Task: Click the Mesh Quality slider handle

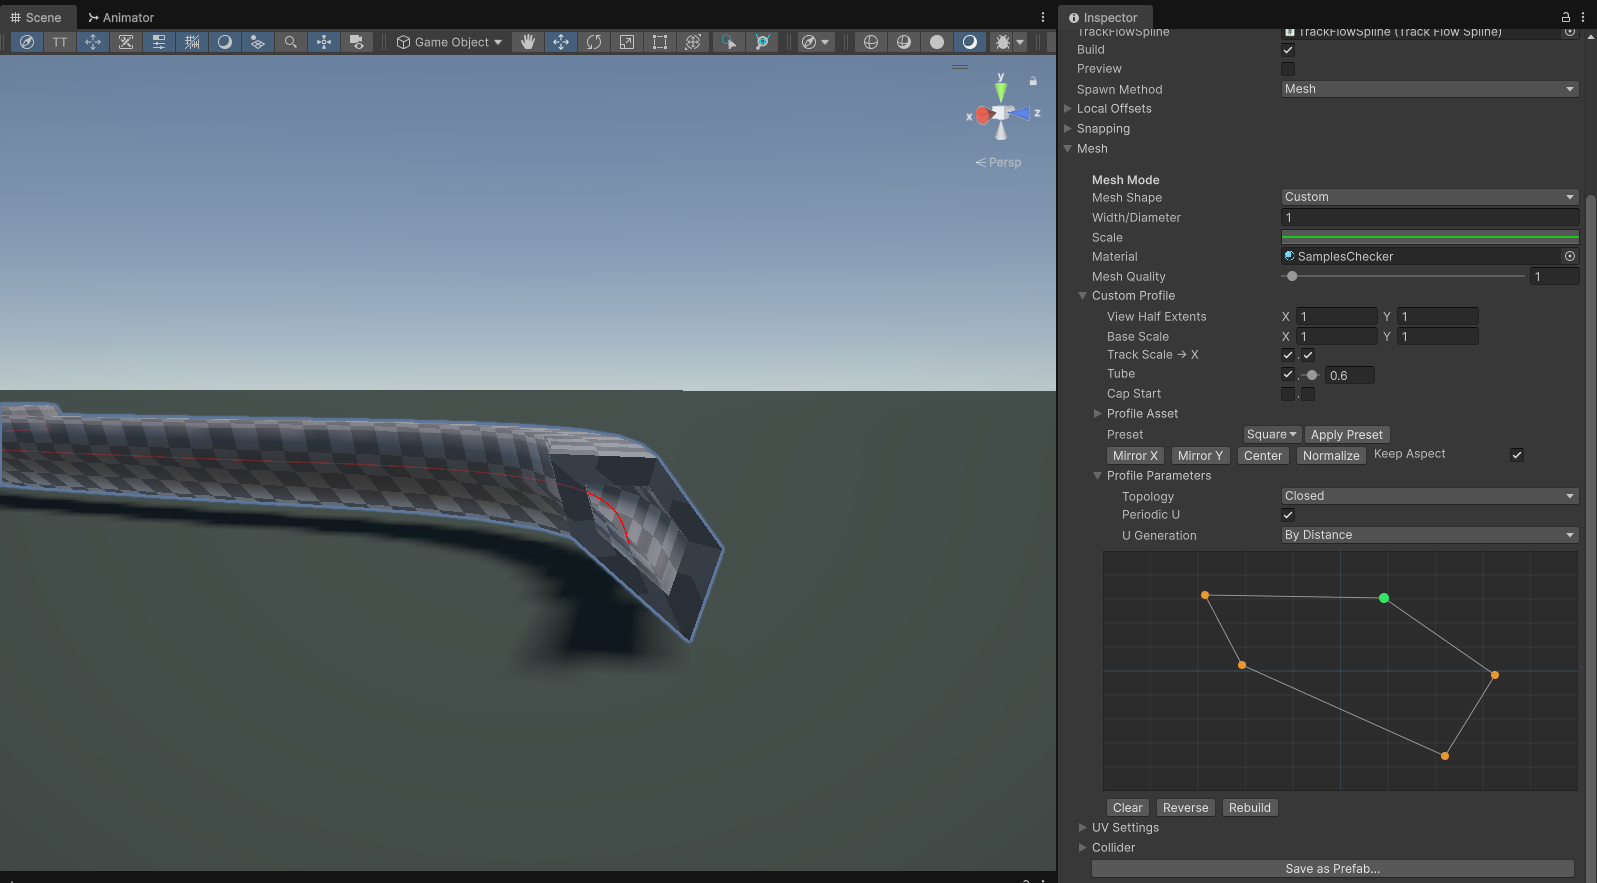Action: 1292,277
